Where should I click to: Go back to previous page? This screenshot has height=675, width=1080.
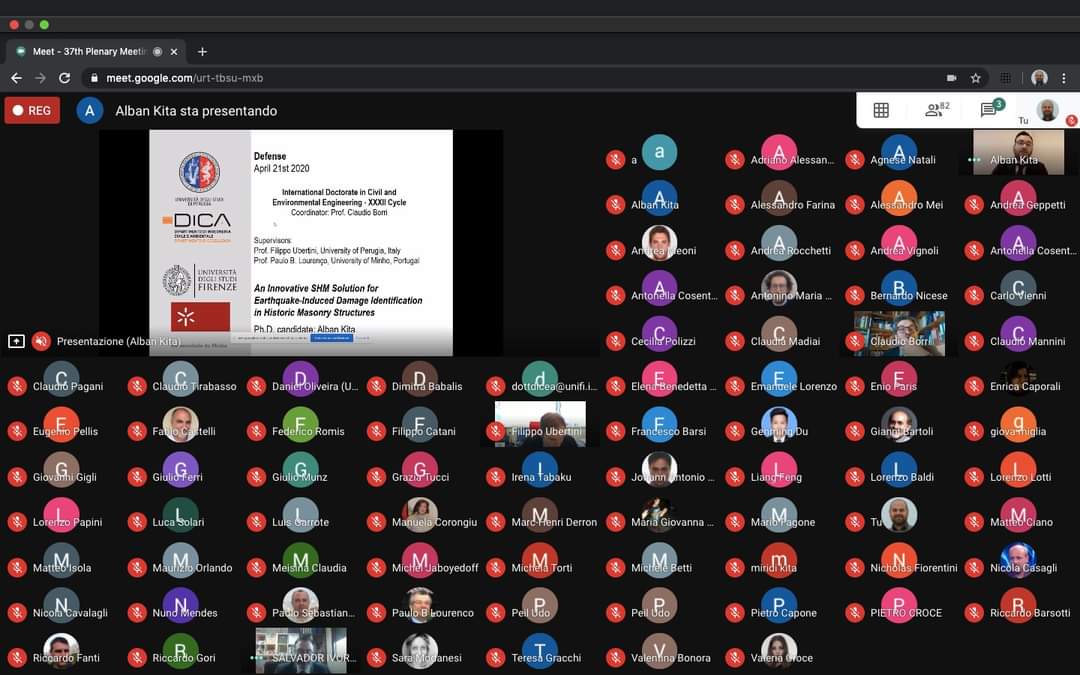click(x=16, y=78)
